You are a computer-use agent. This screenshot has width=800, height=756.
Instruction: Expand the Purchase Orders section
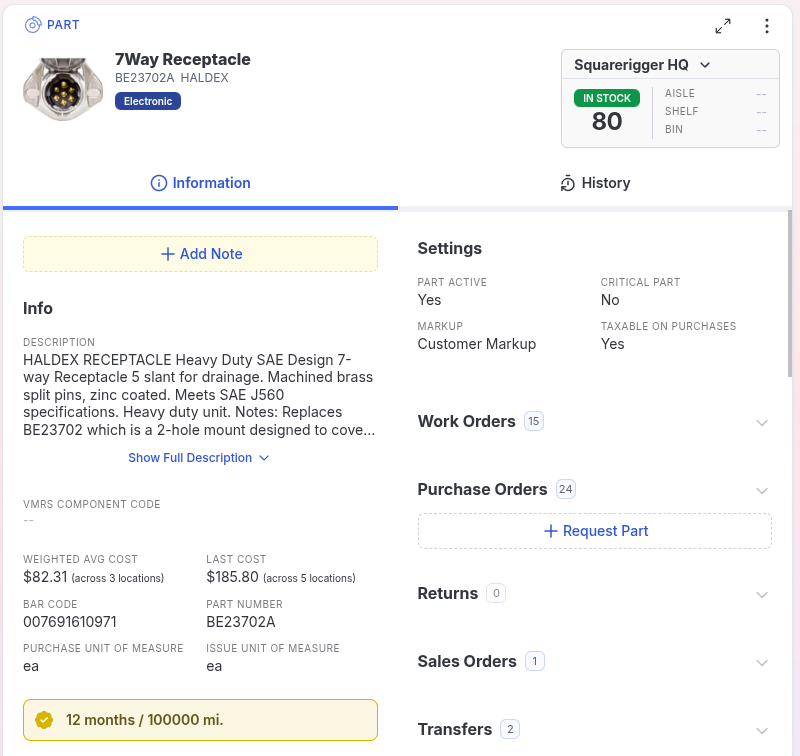coord(762,490)
